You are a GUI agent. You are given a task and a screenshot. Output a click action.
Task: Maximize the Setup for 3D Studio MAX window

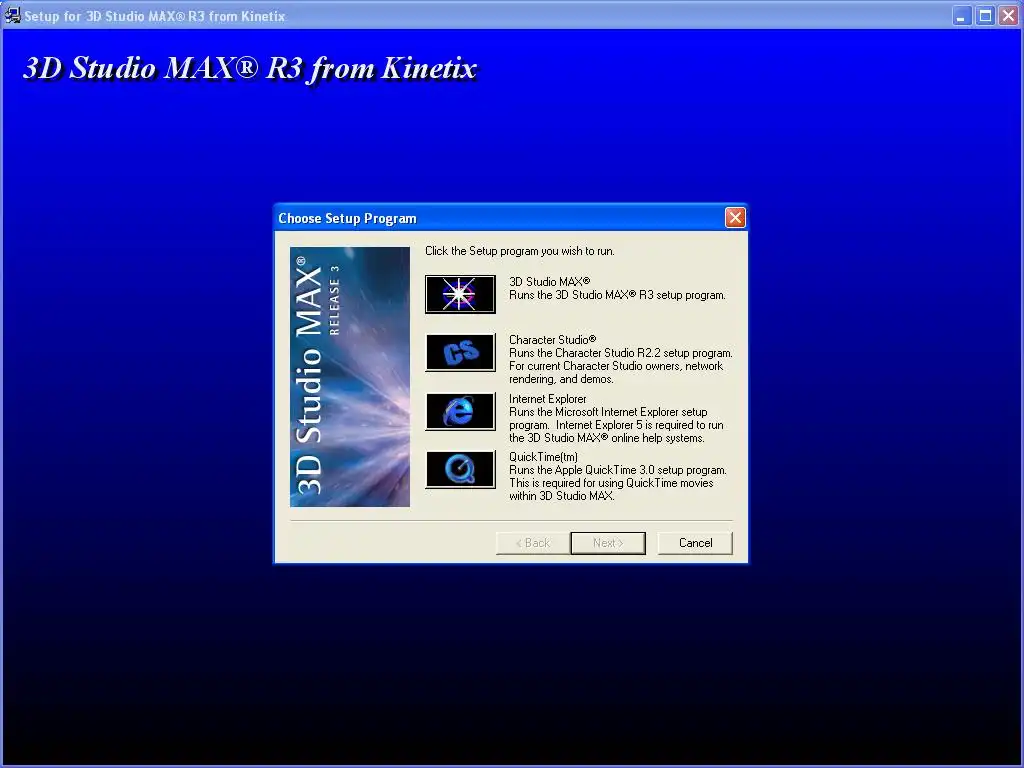(x=985, y=16)
